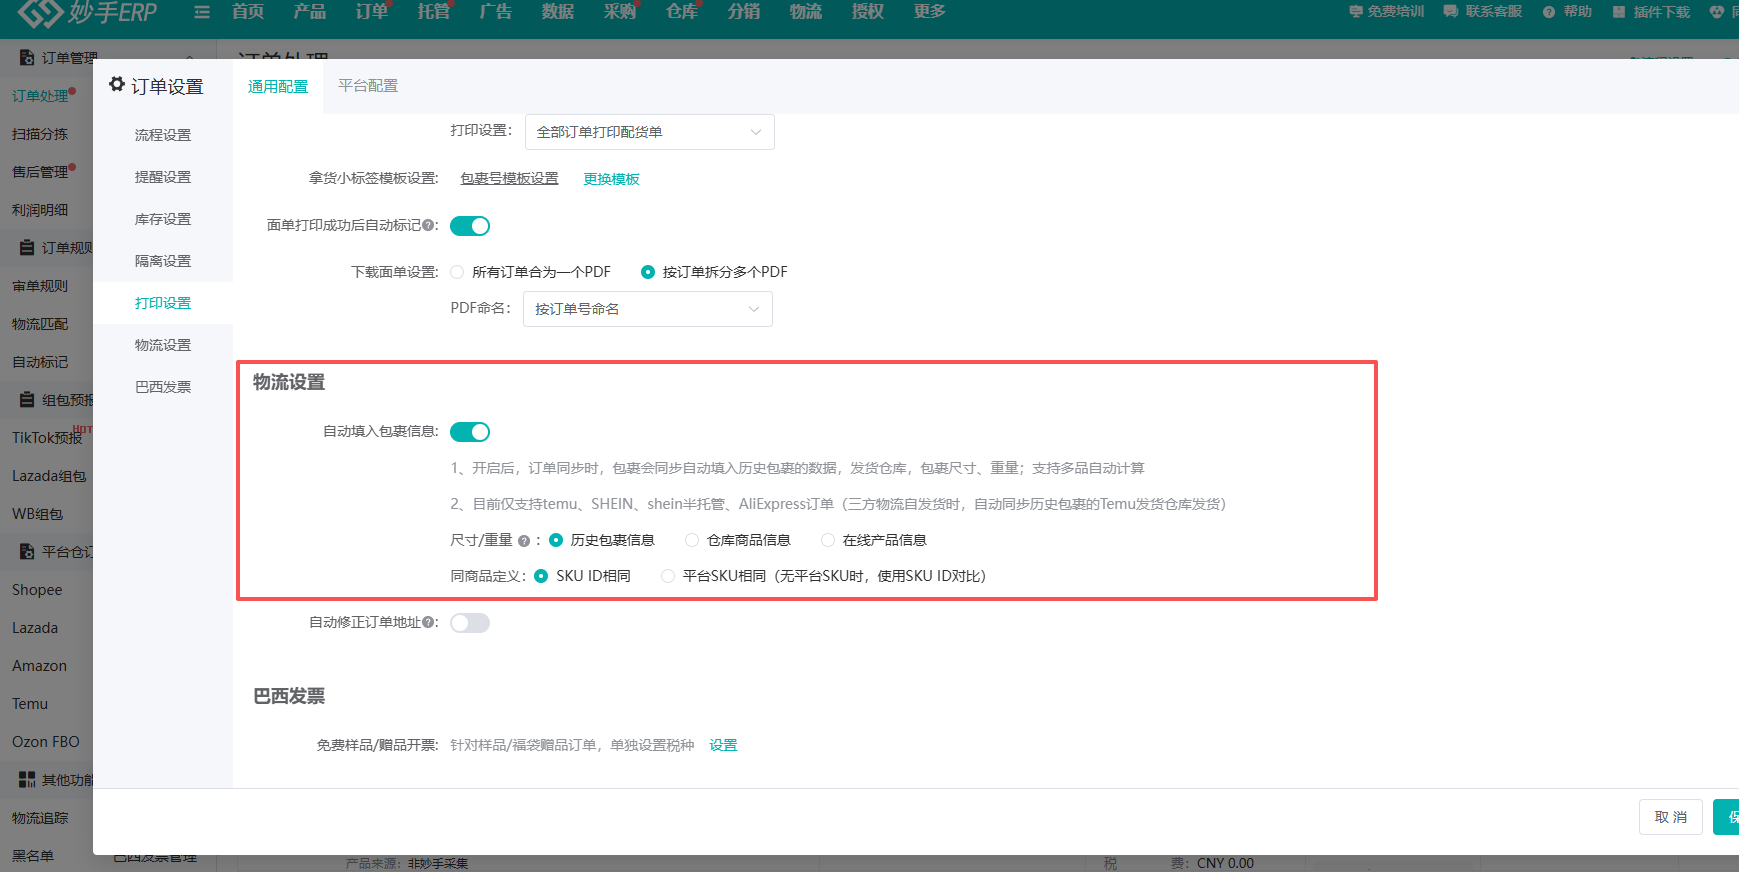
Task: Select 在线产品信息 radio option
Action: pyautogui.click(x=828, y=540)
